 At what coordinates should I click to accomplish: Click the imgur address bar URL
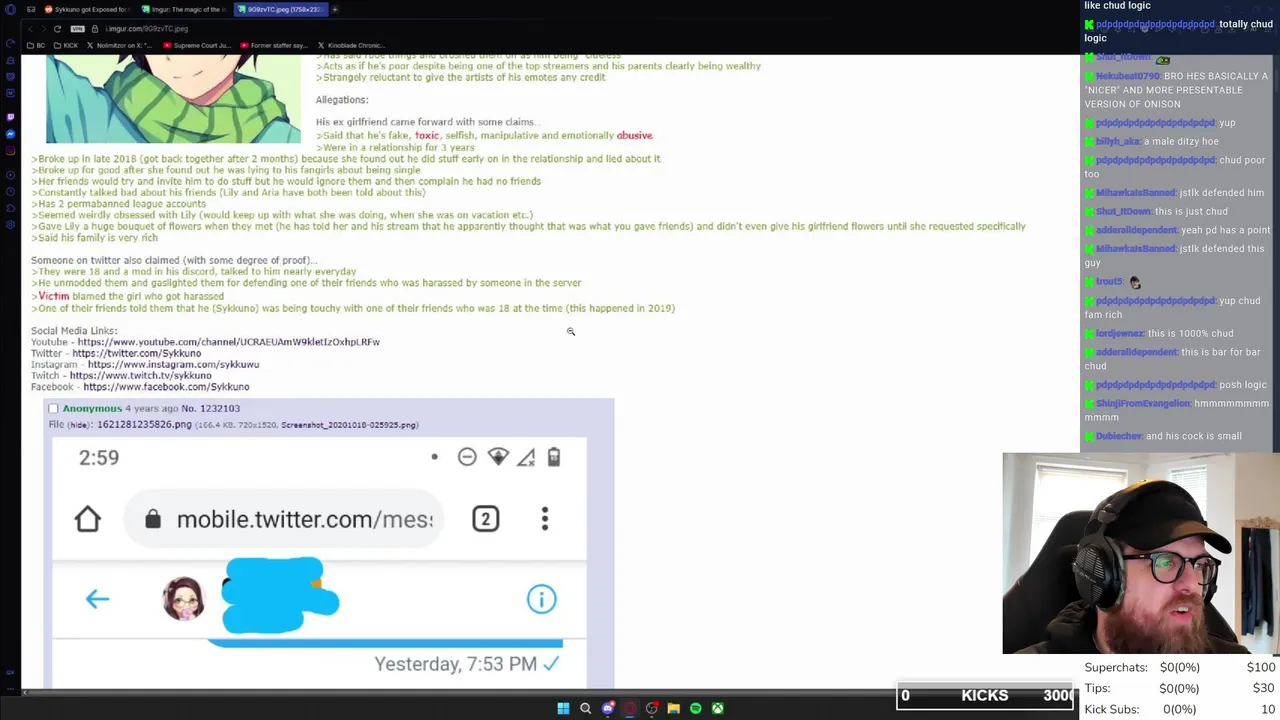click(x=147, y=28)
